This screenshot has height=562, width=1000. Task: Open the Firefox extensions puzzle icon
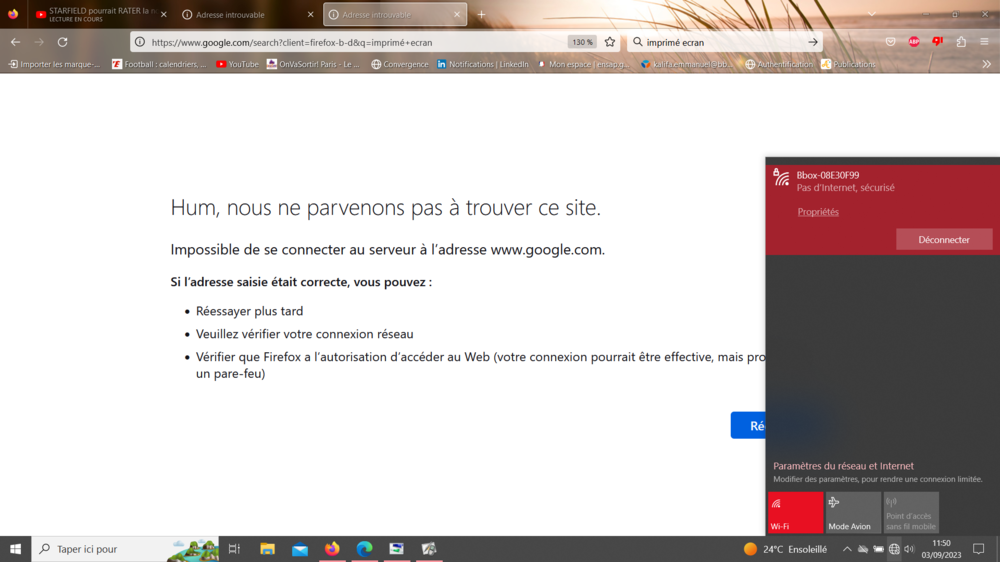pyautogui.click(x=961, y=42)
